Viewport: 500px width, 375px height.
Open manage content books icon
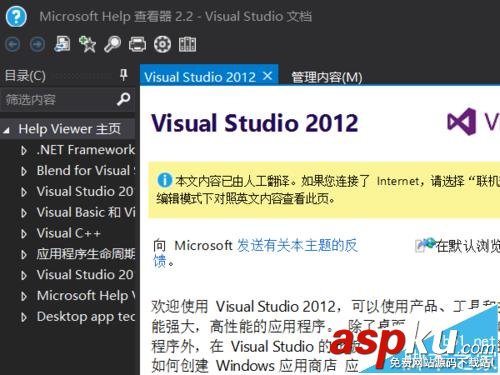coord(187,44)
